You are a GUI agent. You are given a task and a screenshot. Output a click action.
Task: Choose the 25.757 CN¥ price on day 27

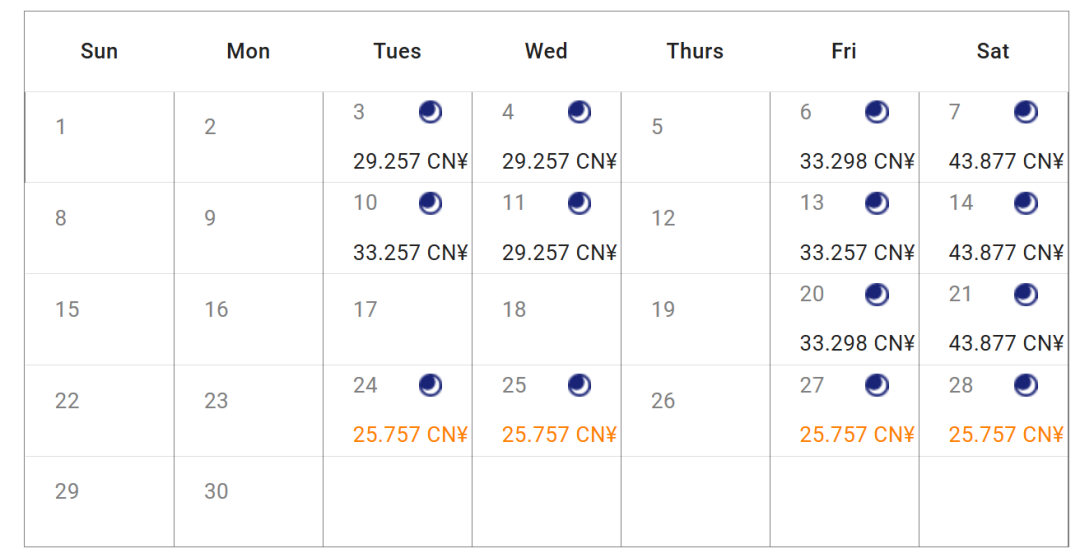point(857,434)
